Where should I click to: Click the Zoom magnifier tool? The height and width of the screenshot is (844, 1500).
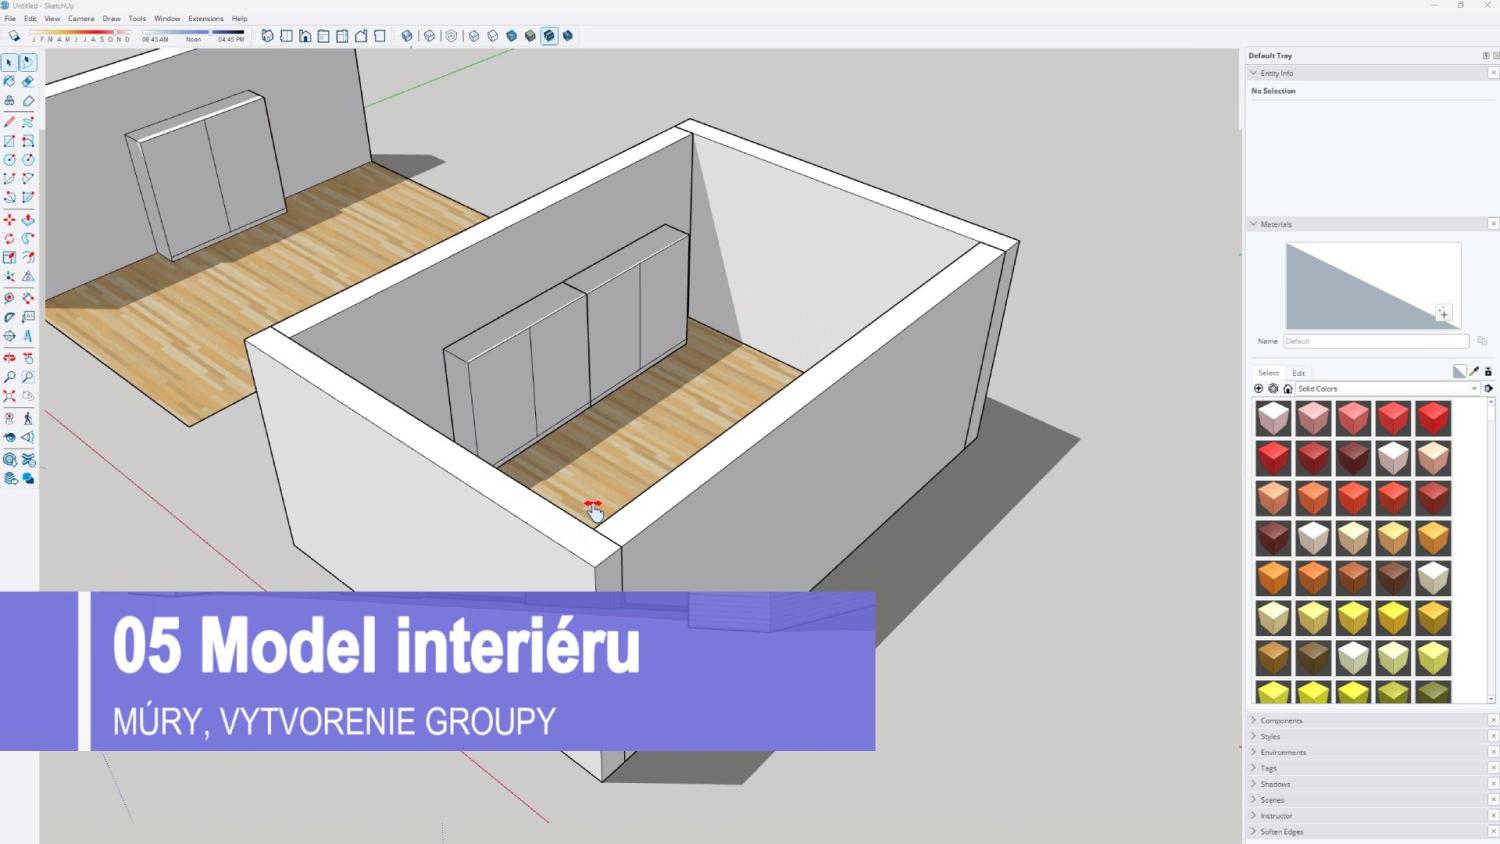(9, 378)
